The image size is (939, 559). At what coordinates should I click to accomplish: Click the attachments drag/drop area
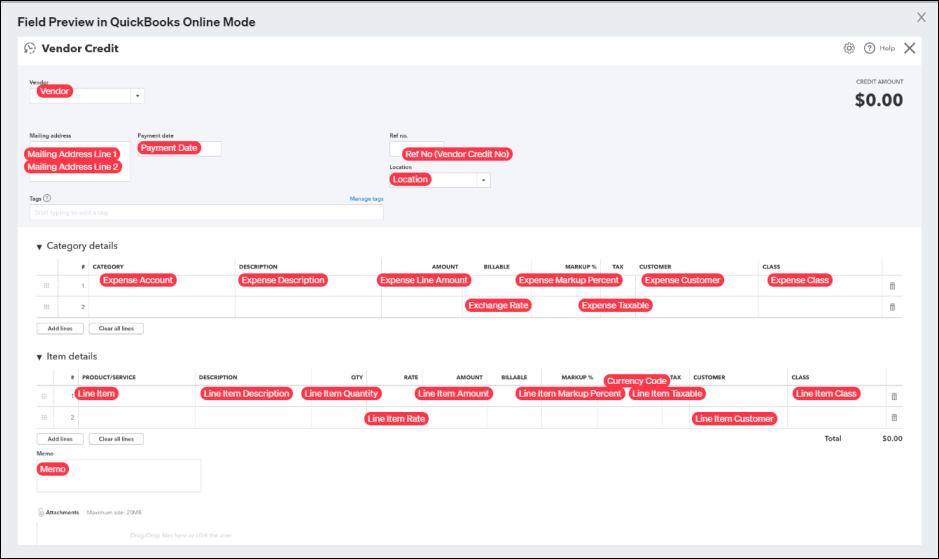(180, 535)
